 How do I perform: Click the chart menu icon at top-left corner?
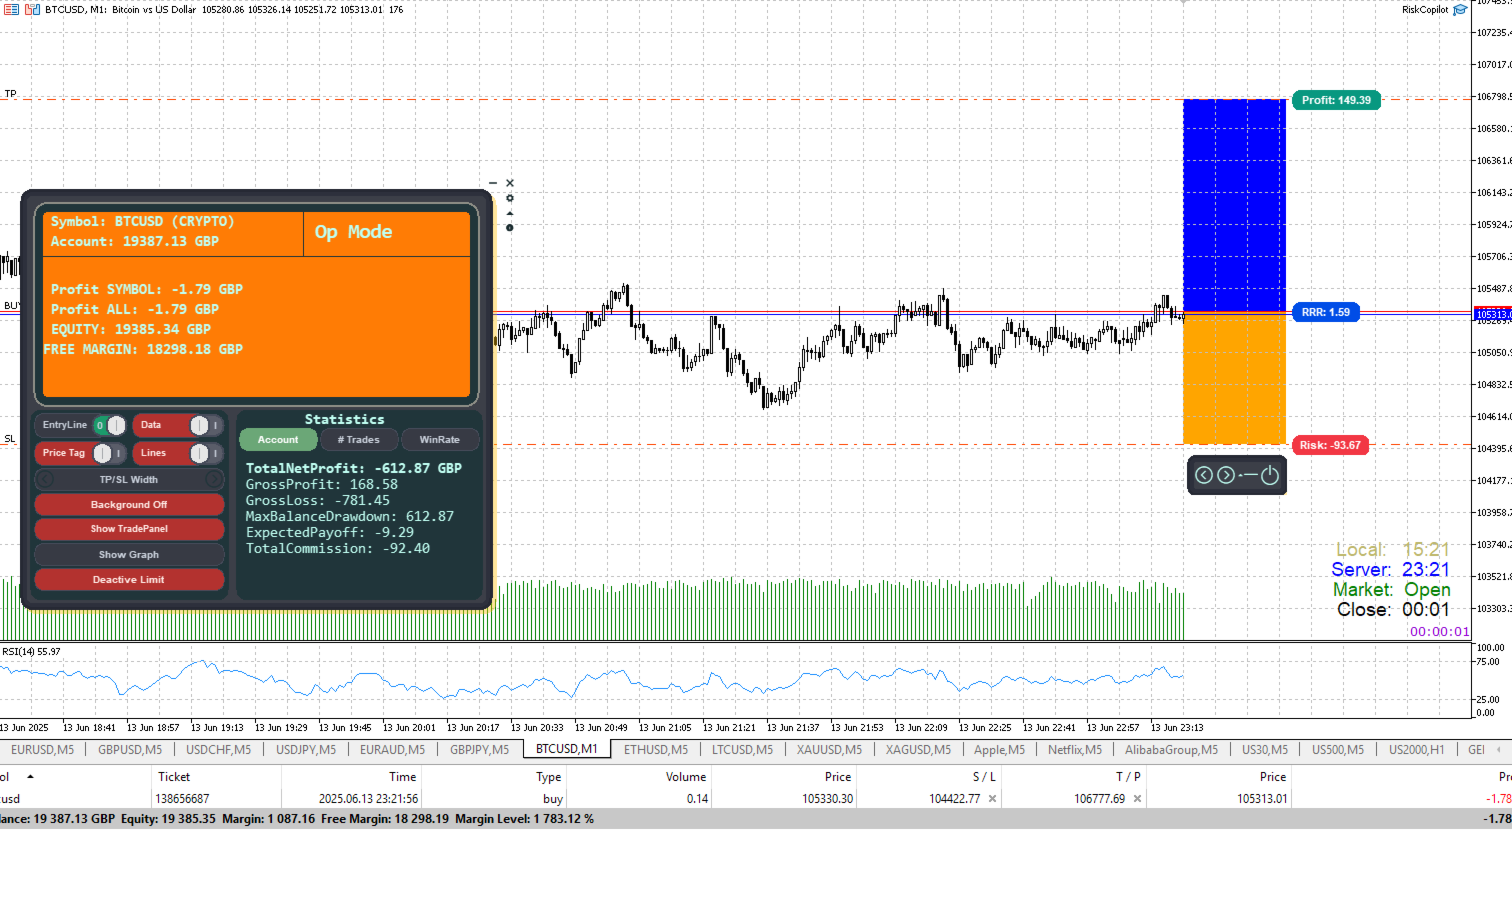tap(12, 9)
